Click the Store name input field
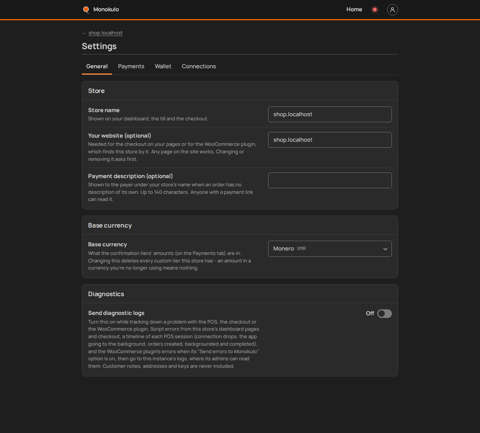 pyautogui.click(x=330, y=114)
